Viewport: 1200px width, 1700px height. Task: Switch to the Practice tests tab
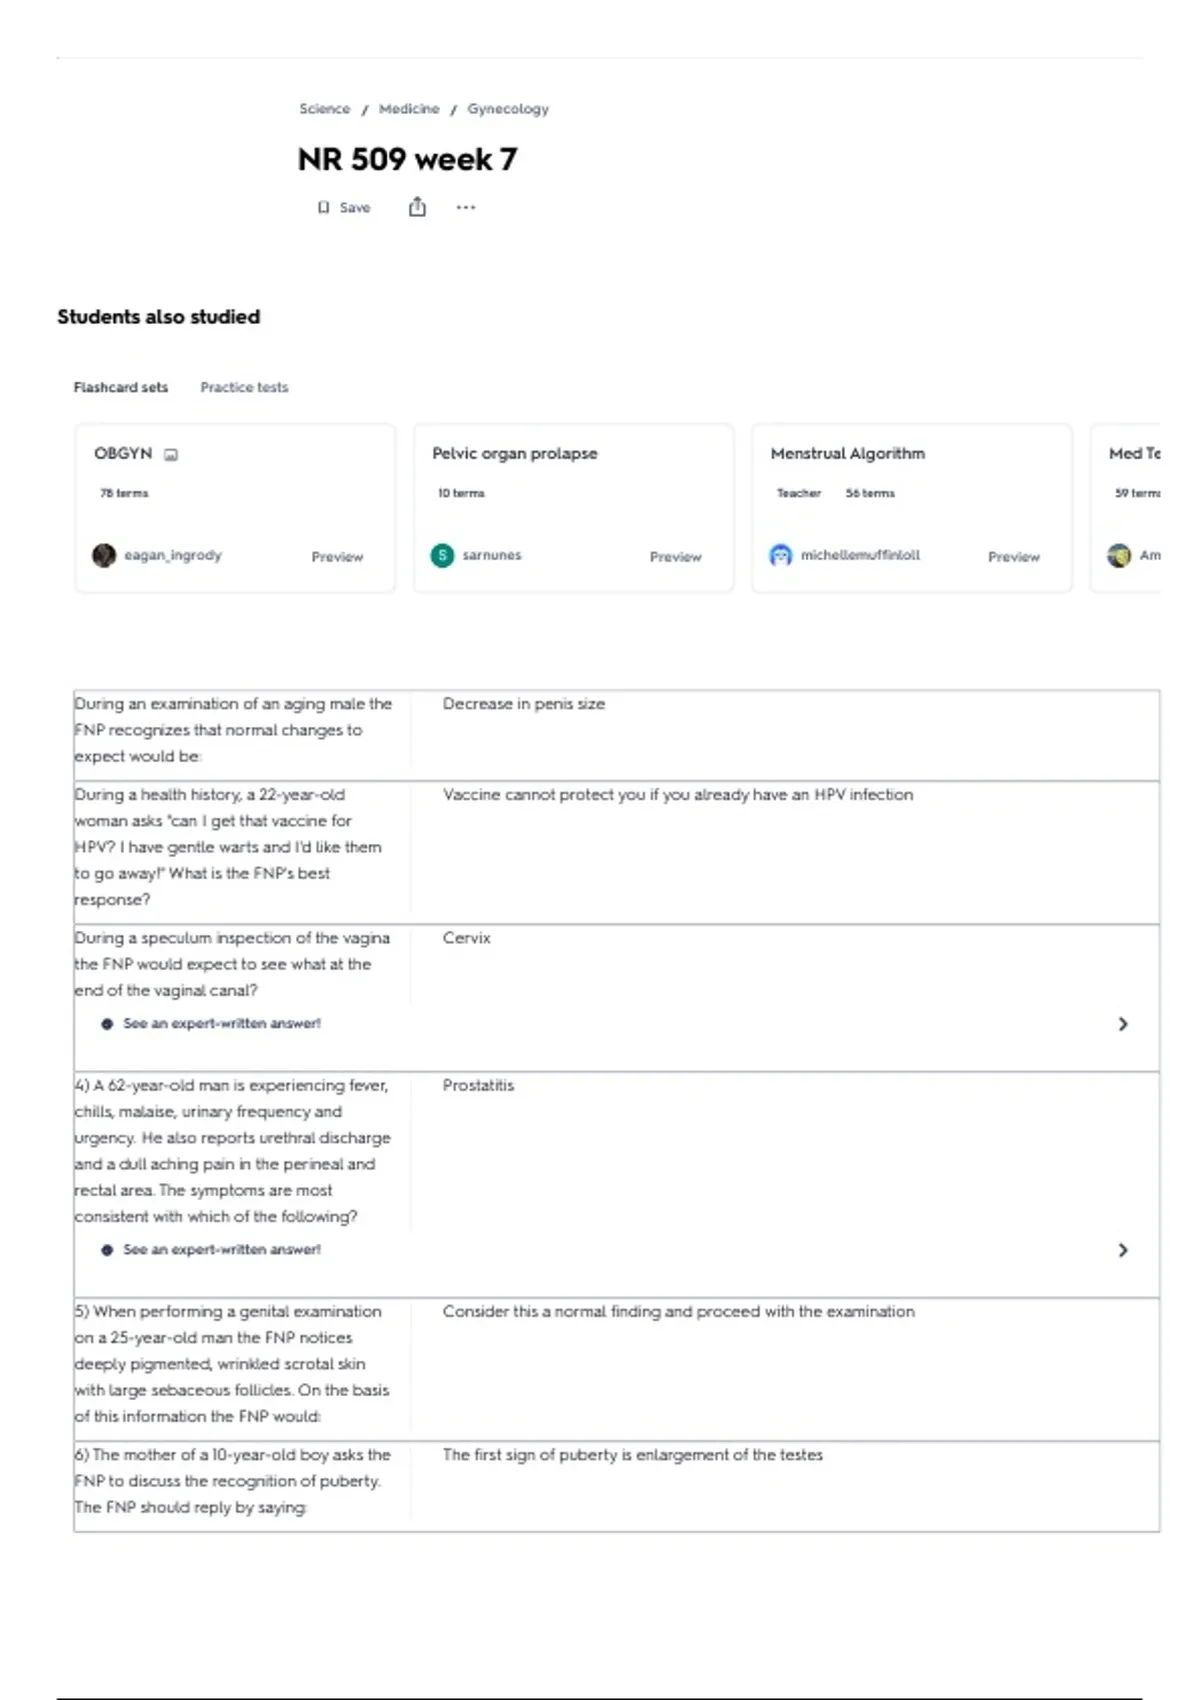pyautogui.click(x=244, y=387)
